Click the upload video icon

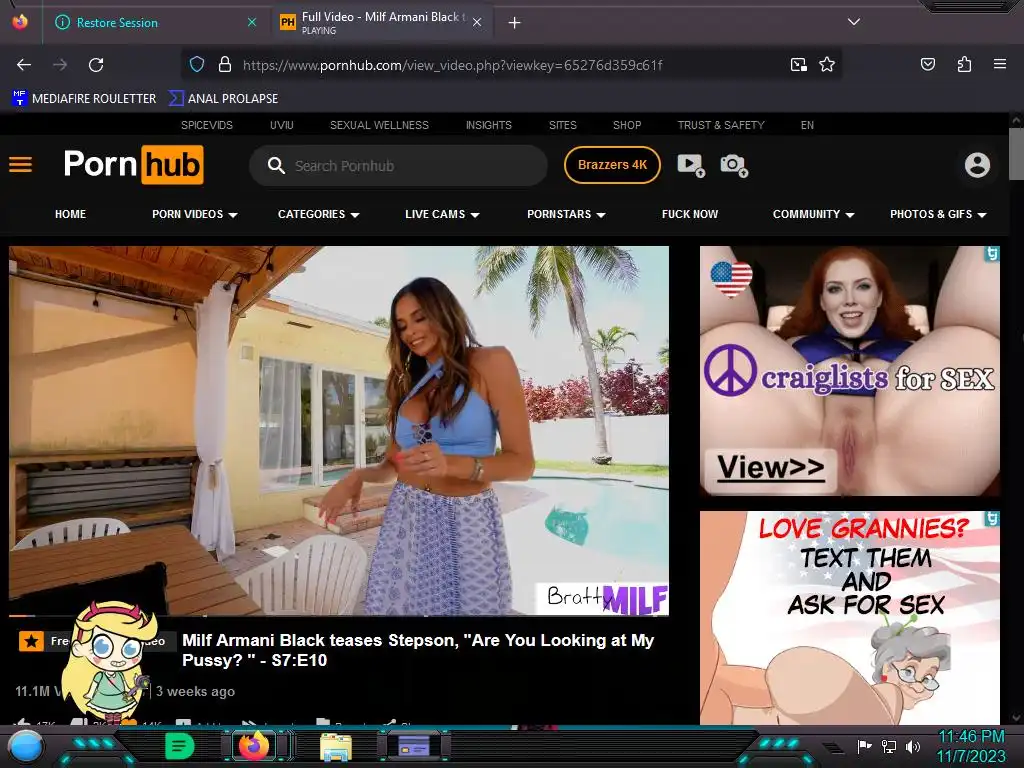click(691, 165)
